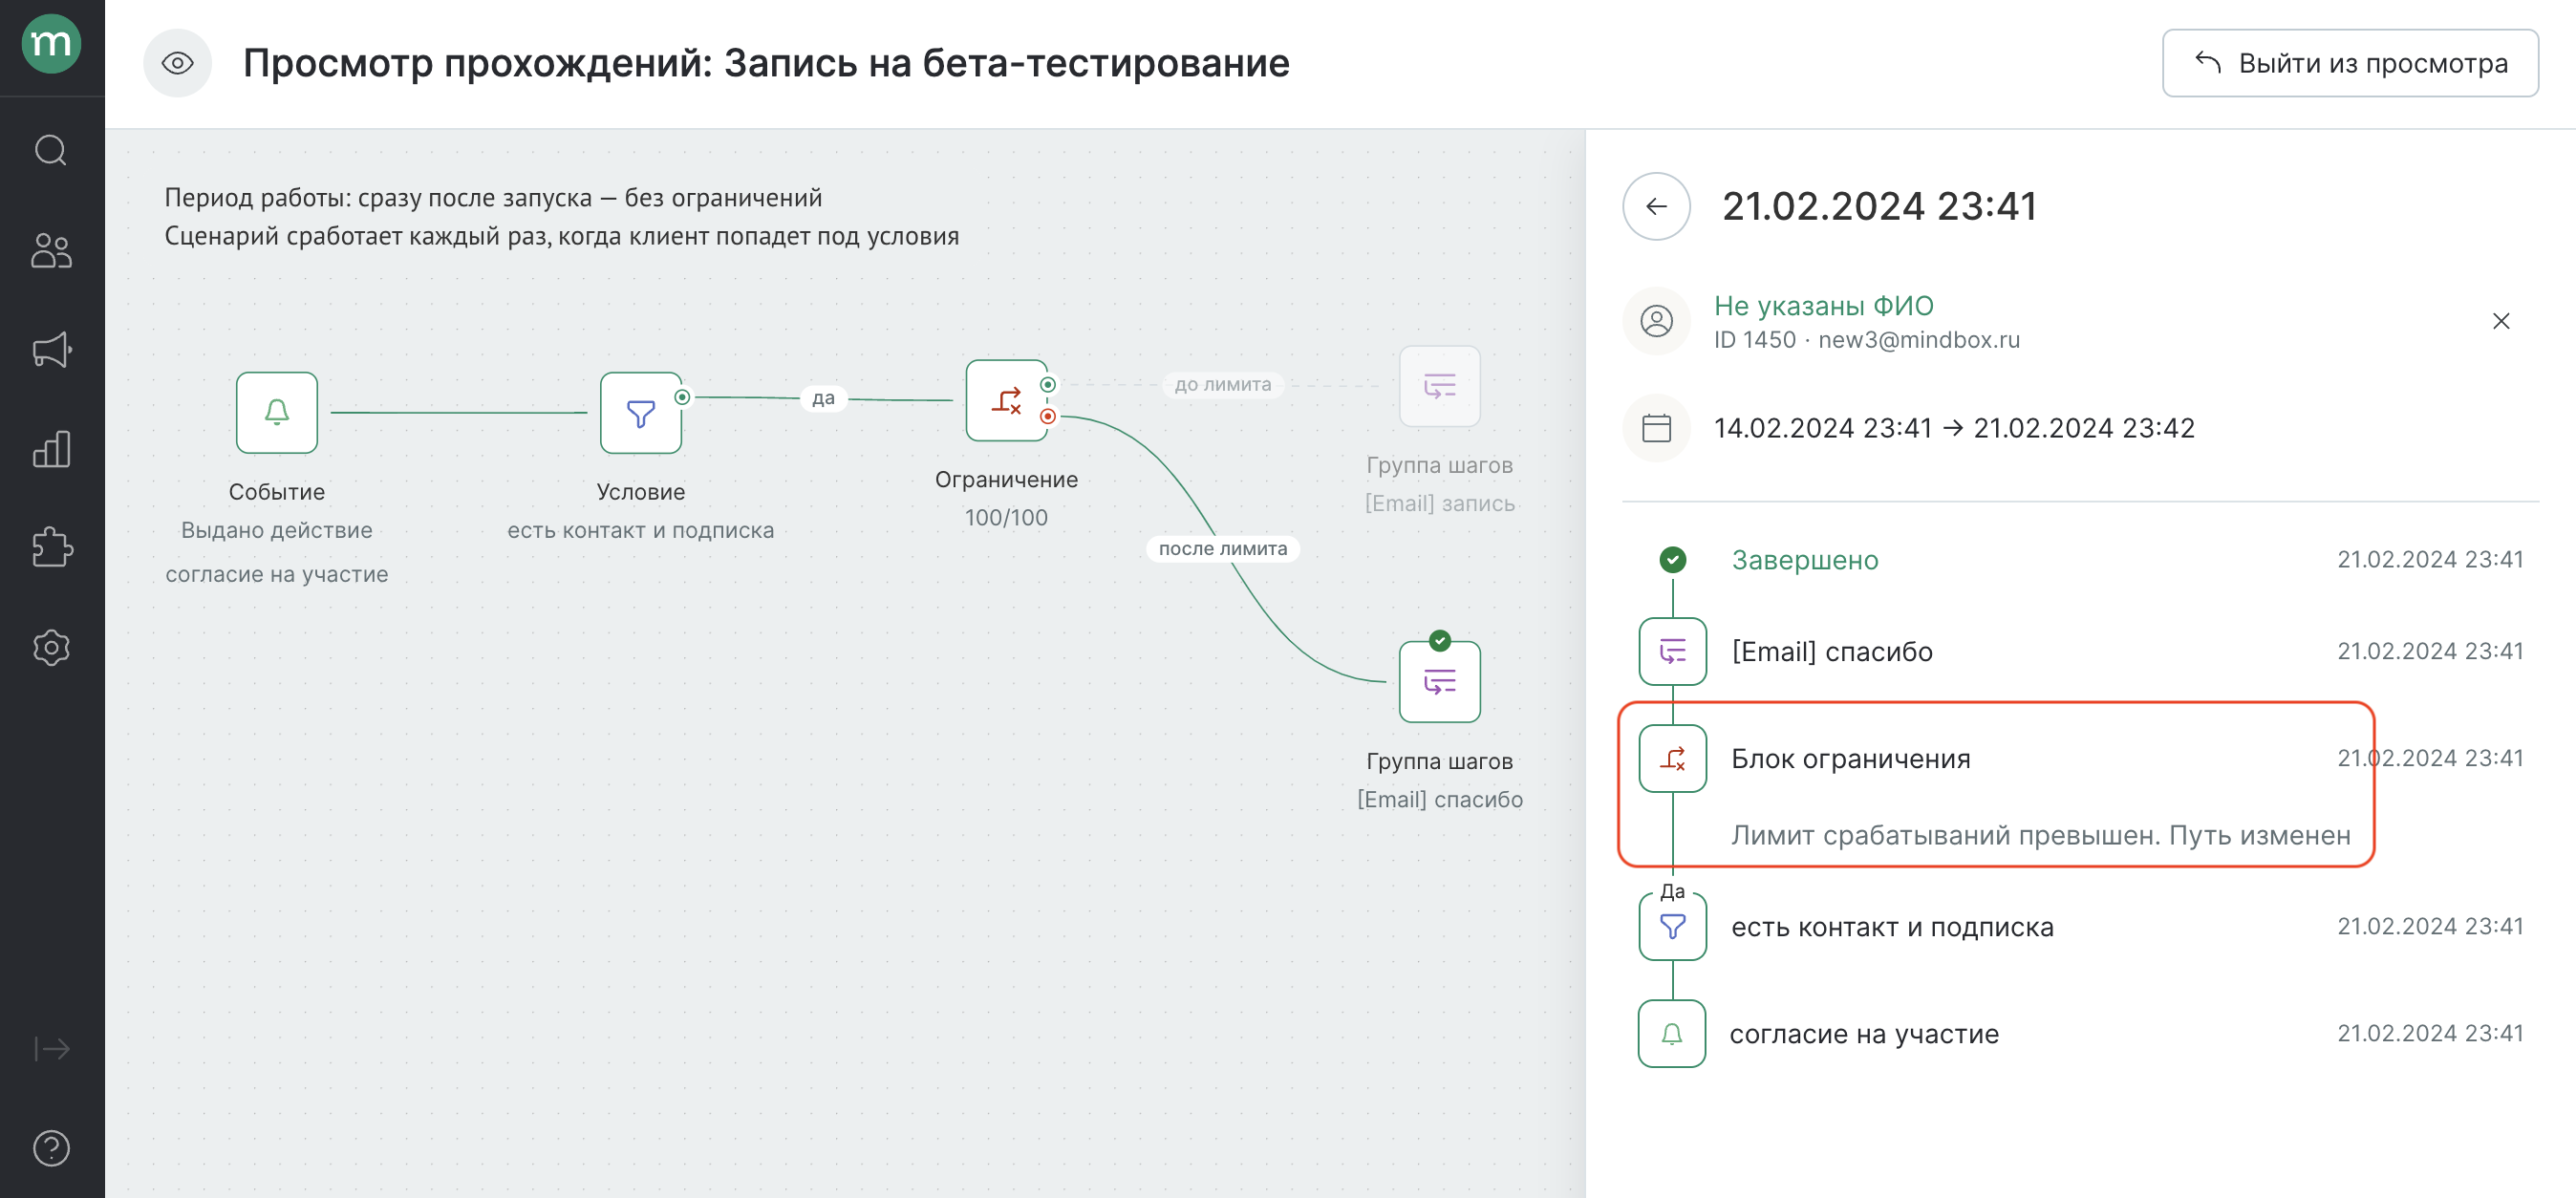Click the customer avatar icon

click(1656, 321)
